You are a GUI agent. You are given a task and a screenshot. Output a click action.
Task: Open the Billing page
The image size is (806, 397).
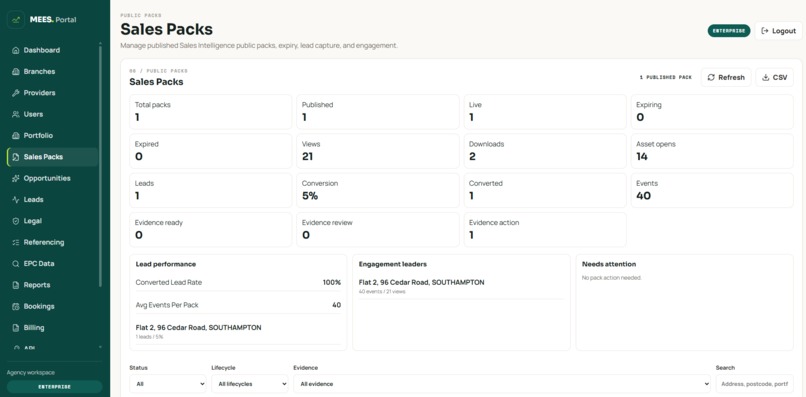[x=52, y=328]
